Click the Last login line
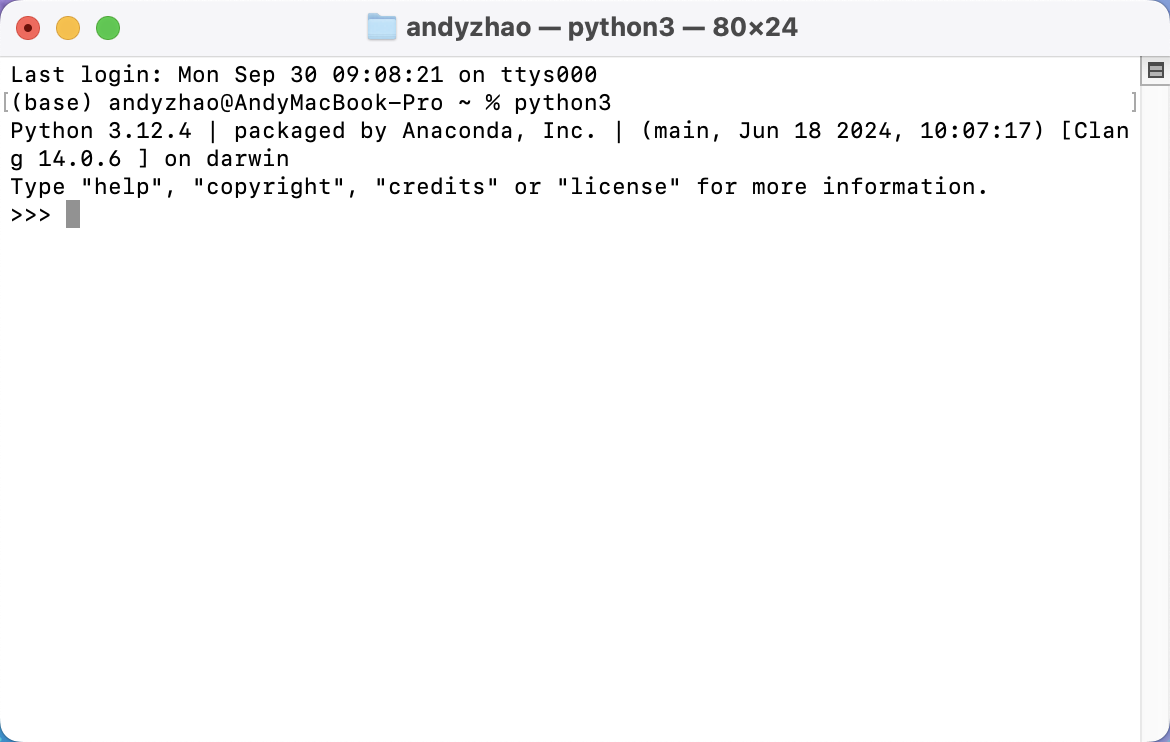This screenshot has height=742, width=1170. (304, 75)
